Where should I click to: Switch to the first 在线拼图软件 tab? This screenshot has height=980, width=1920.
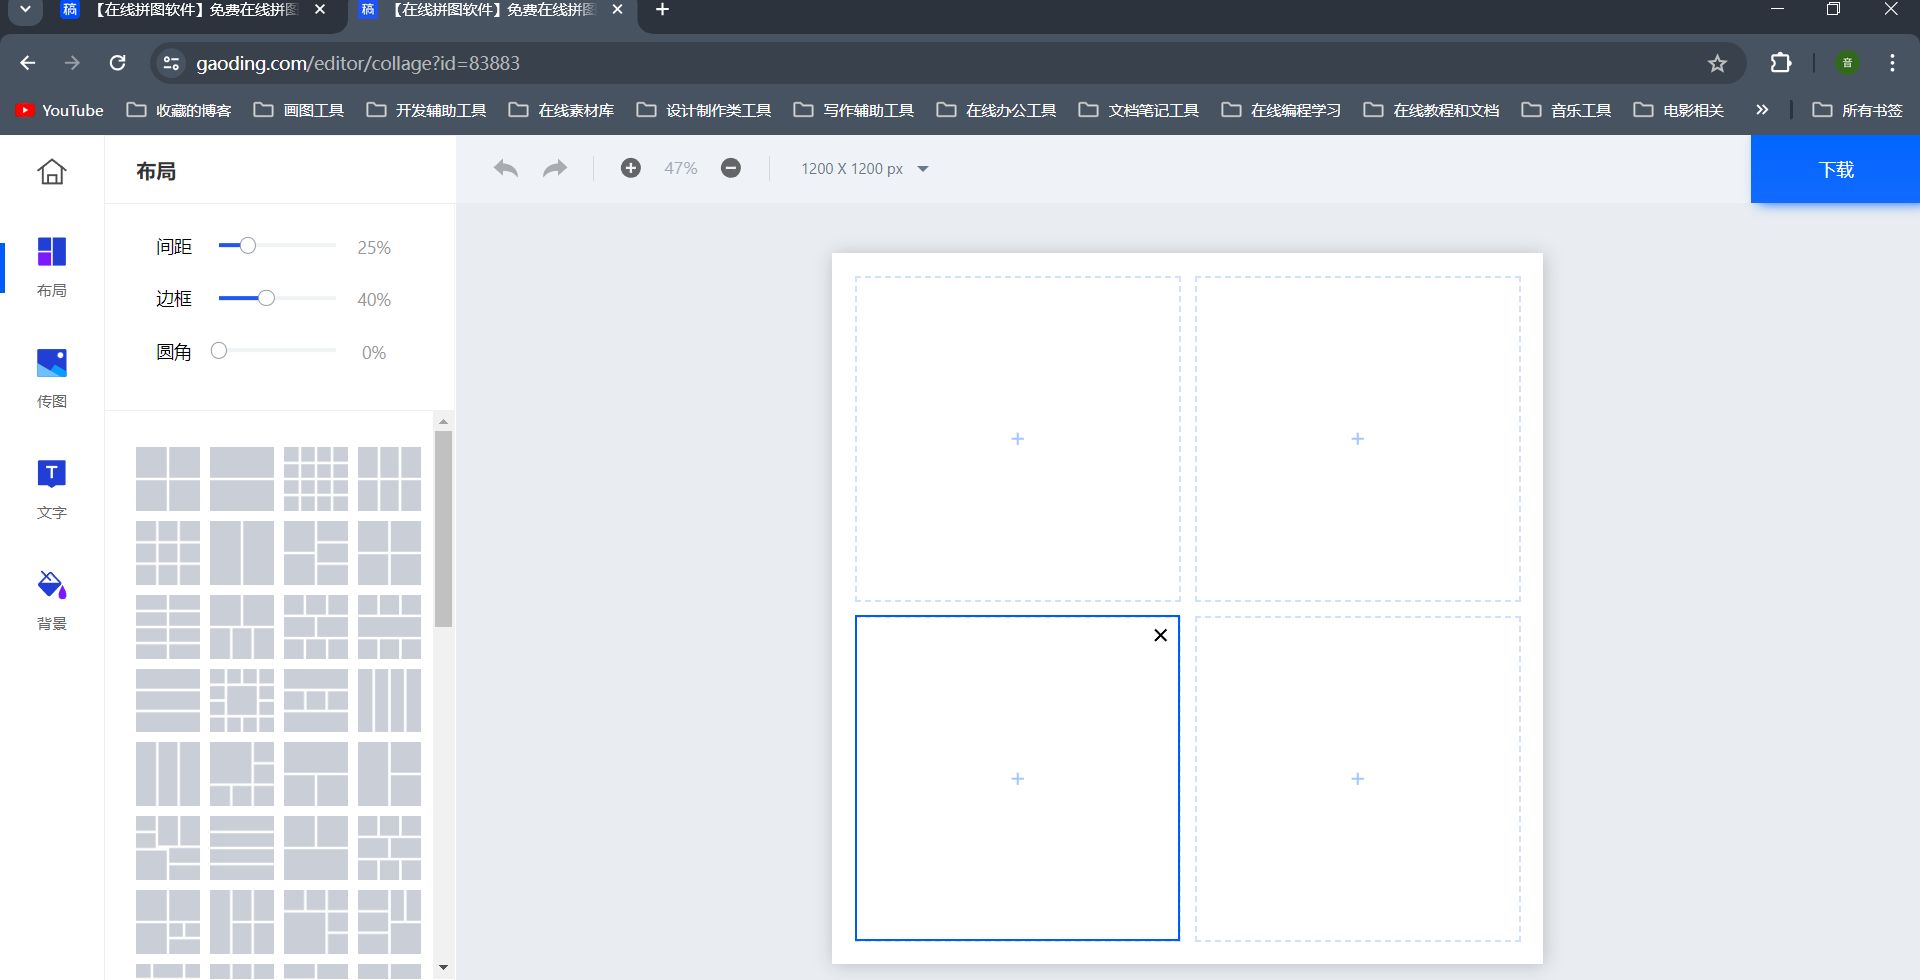point(194,10)
